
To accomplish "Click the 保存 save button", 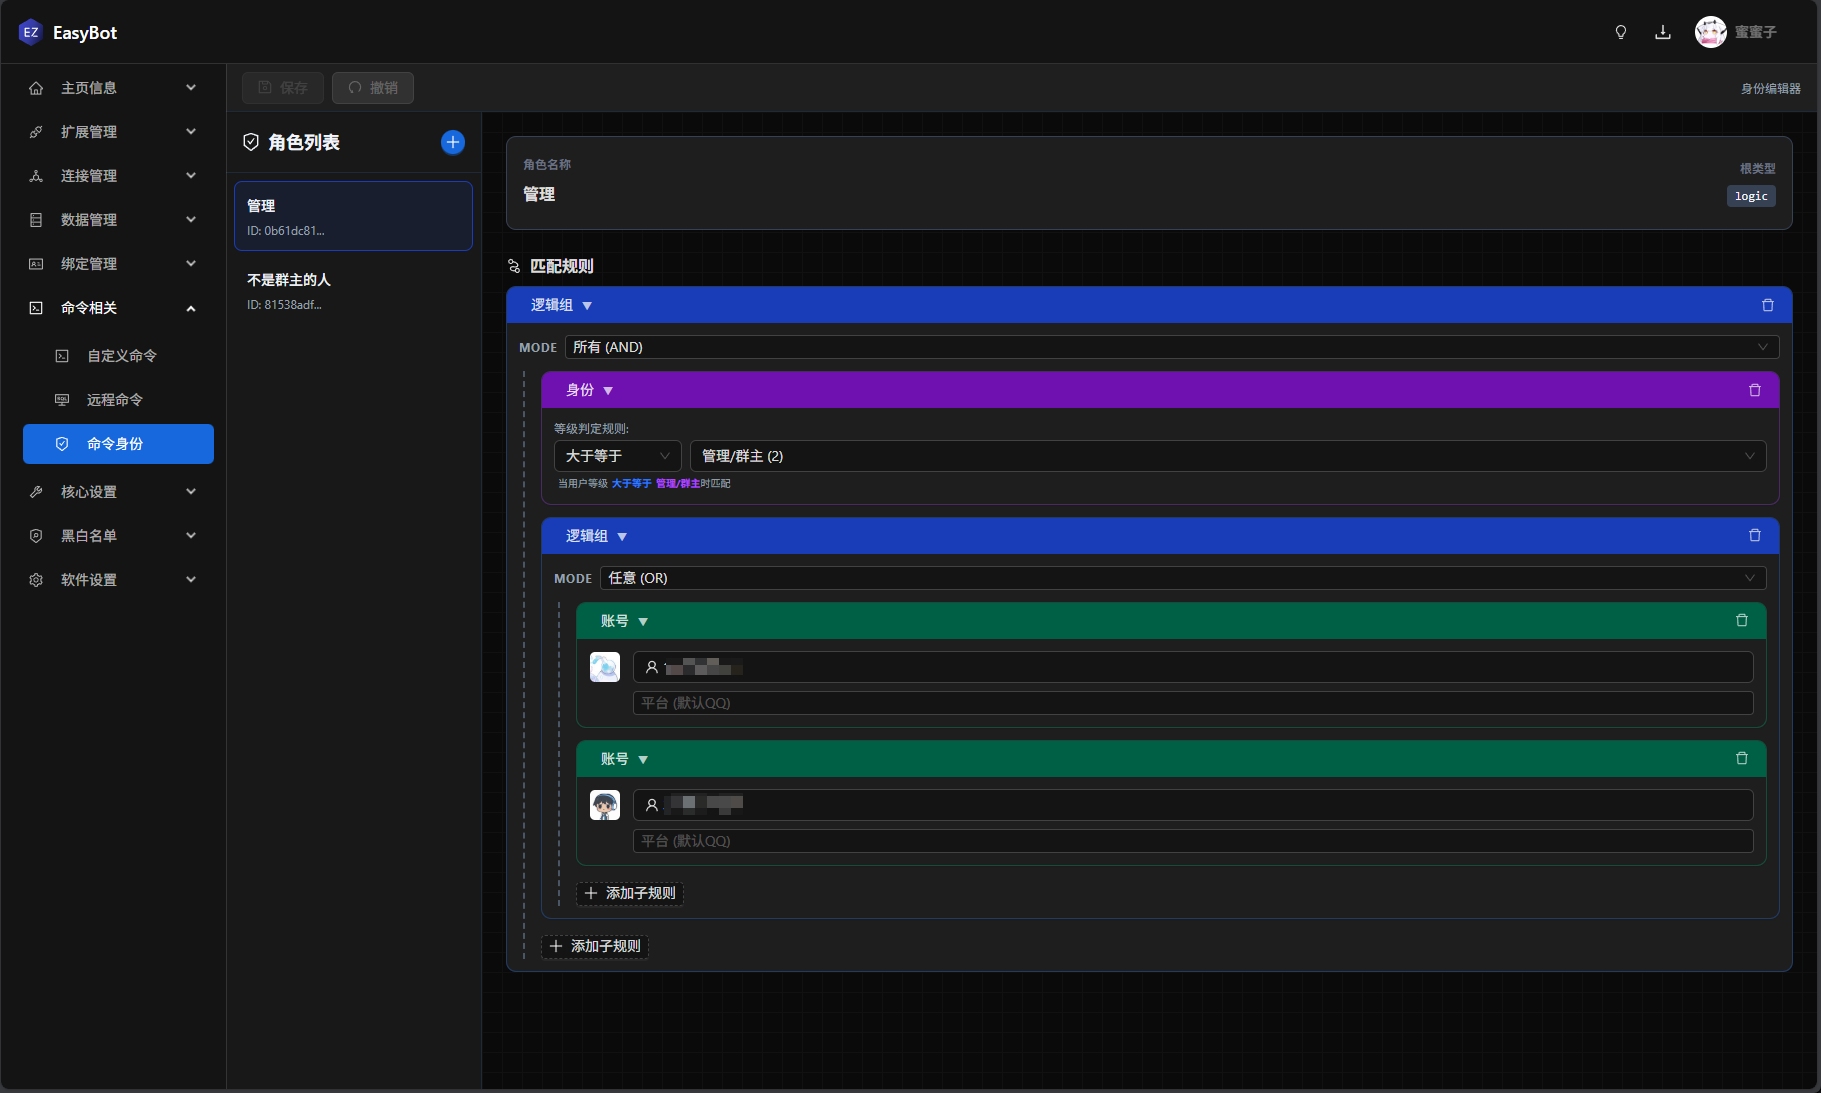I will point(282,88).
